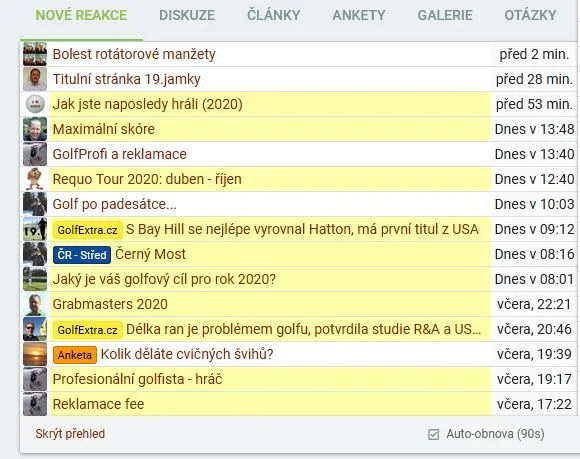Viewport: 580px width, 459px height.
Task: Click the avatar next to Grabmasters 2020
Action: (x=35, y=304)
